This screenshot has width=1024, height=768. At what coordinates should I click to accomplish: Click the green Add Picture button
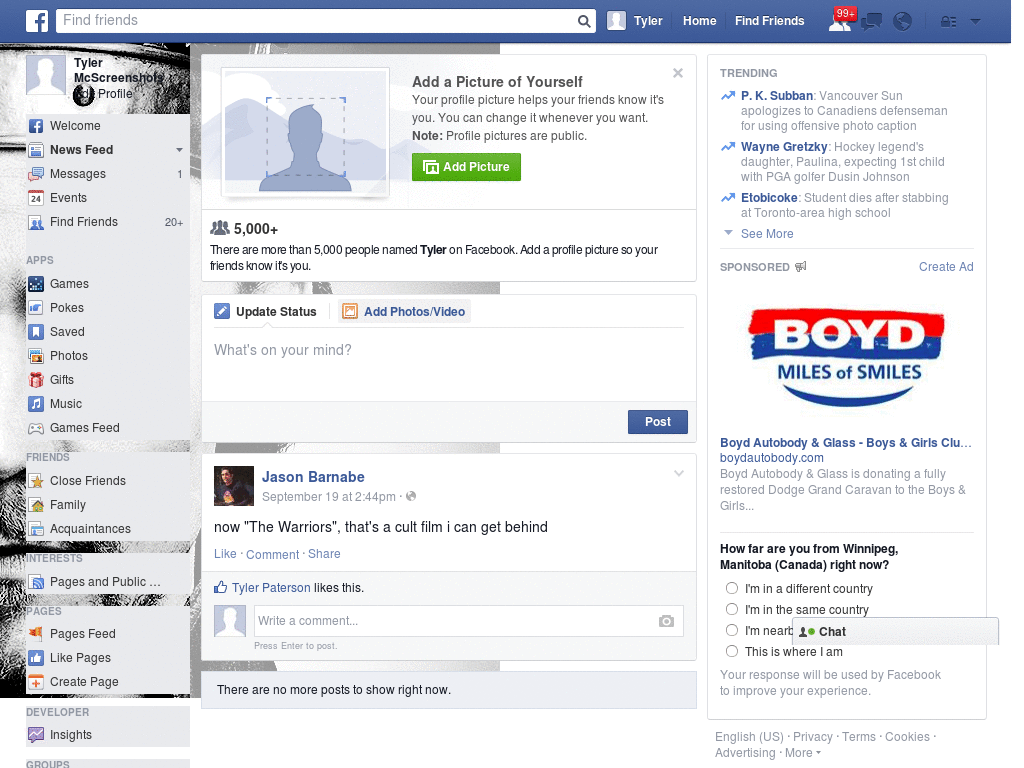[466, 167]
